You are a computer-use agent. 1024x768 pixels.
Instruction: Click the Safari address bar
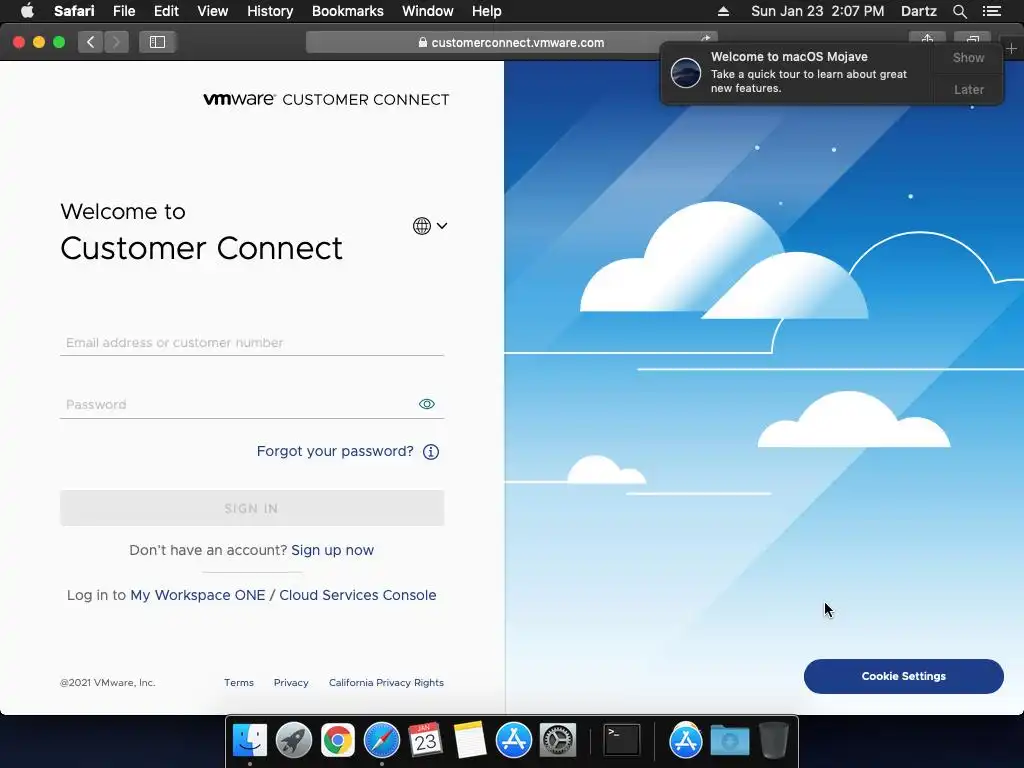click(x=511, y=42)
